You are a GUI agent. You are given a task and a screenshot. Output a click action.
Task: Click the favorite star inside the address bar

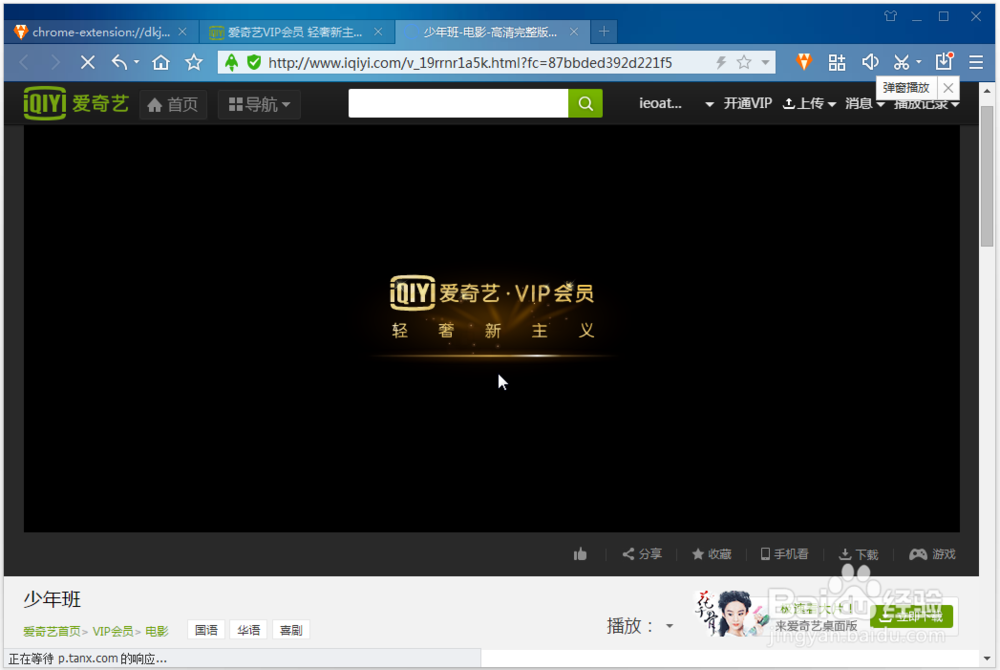[x=744, y=62]
